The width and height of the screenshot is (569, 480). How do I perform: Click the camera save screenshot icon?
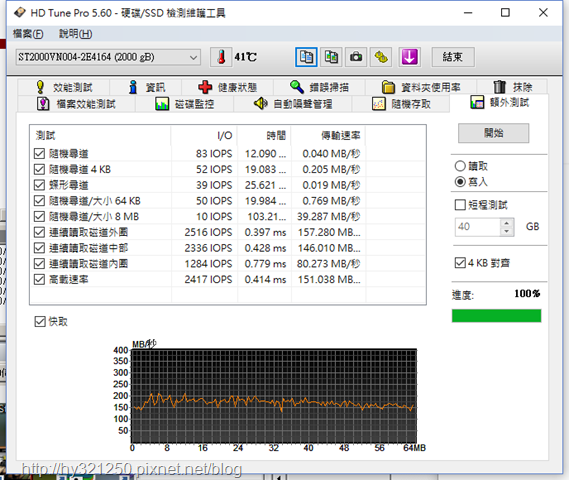(356, 57)
